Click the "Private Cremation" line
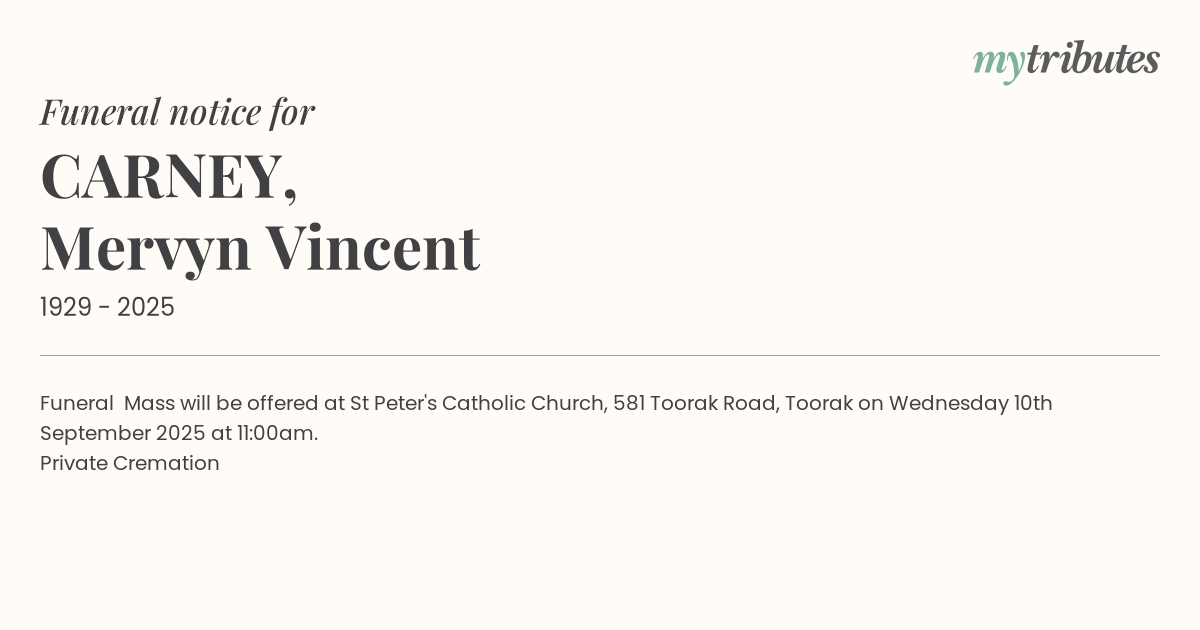The image size is (1200, 630). (x=130, y=463)
